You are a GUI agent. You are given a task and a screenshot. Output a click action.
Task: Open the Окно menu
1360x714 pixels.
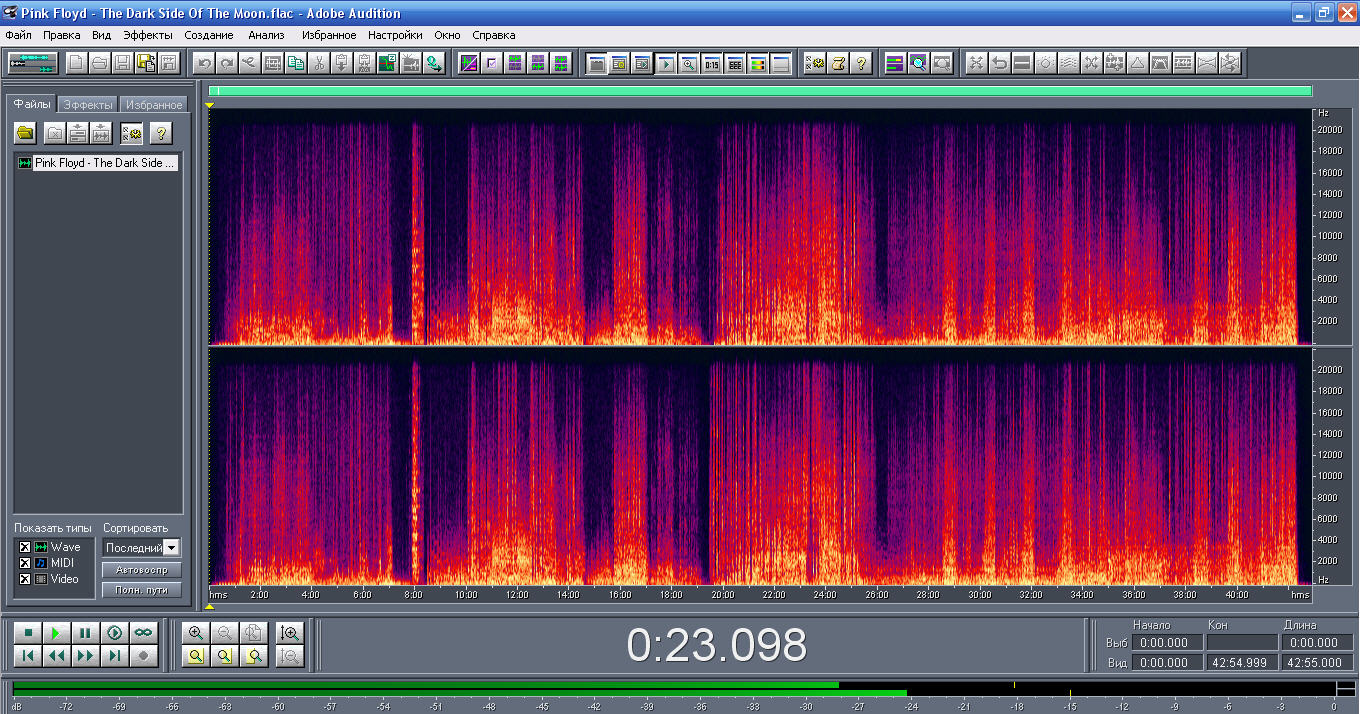point(447,35)
